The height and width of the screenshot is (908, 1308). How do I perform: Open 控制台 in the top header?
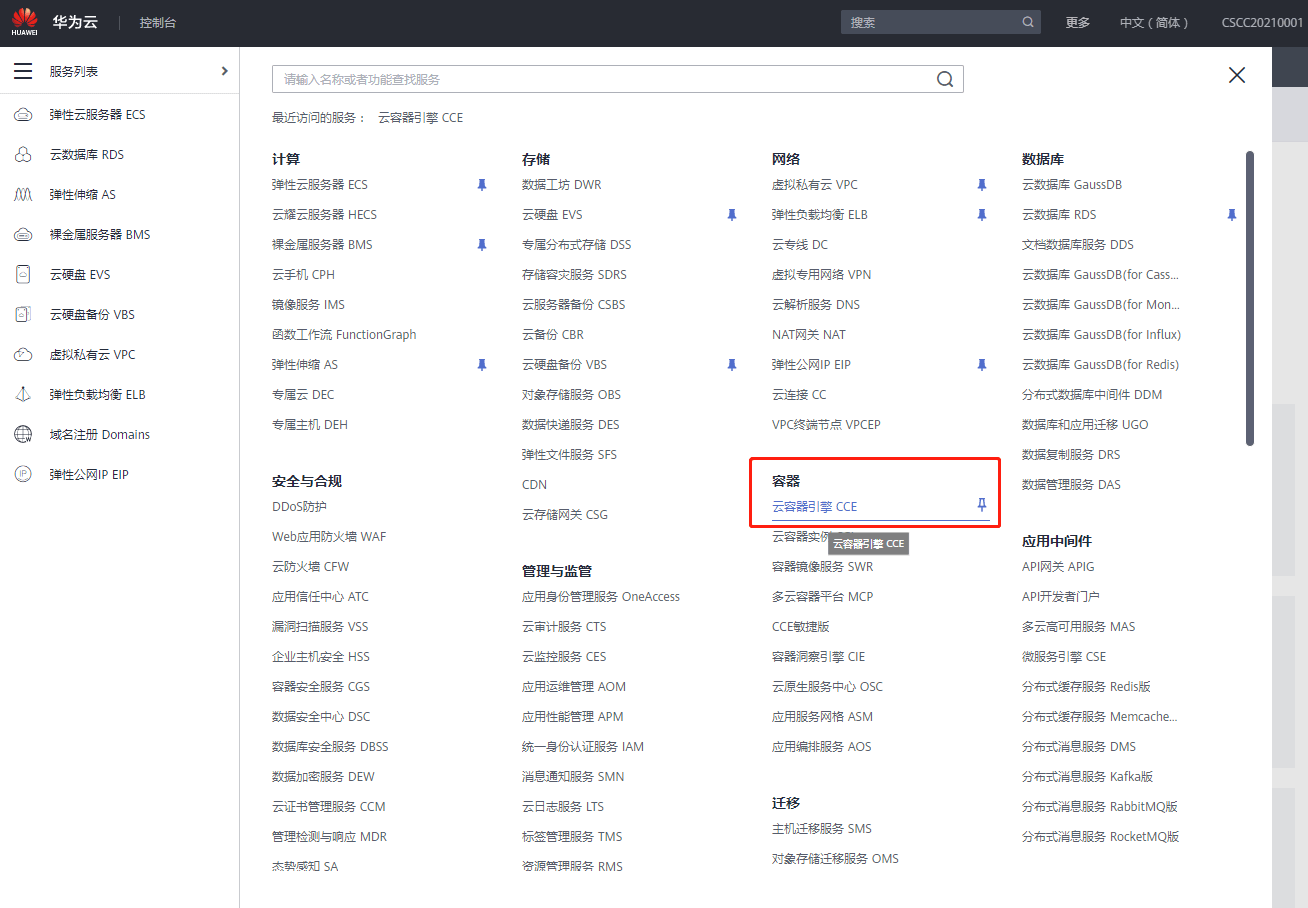[x=158, y=22]
